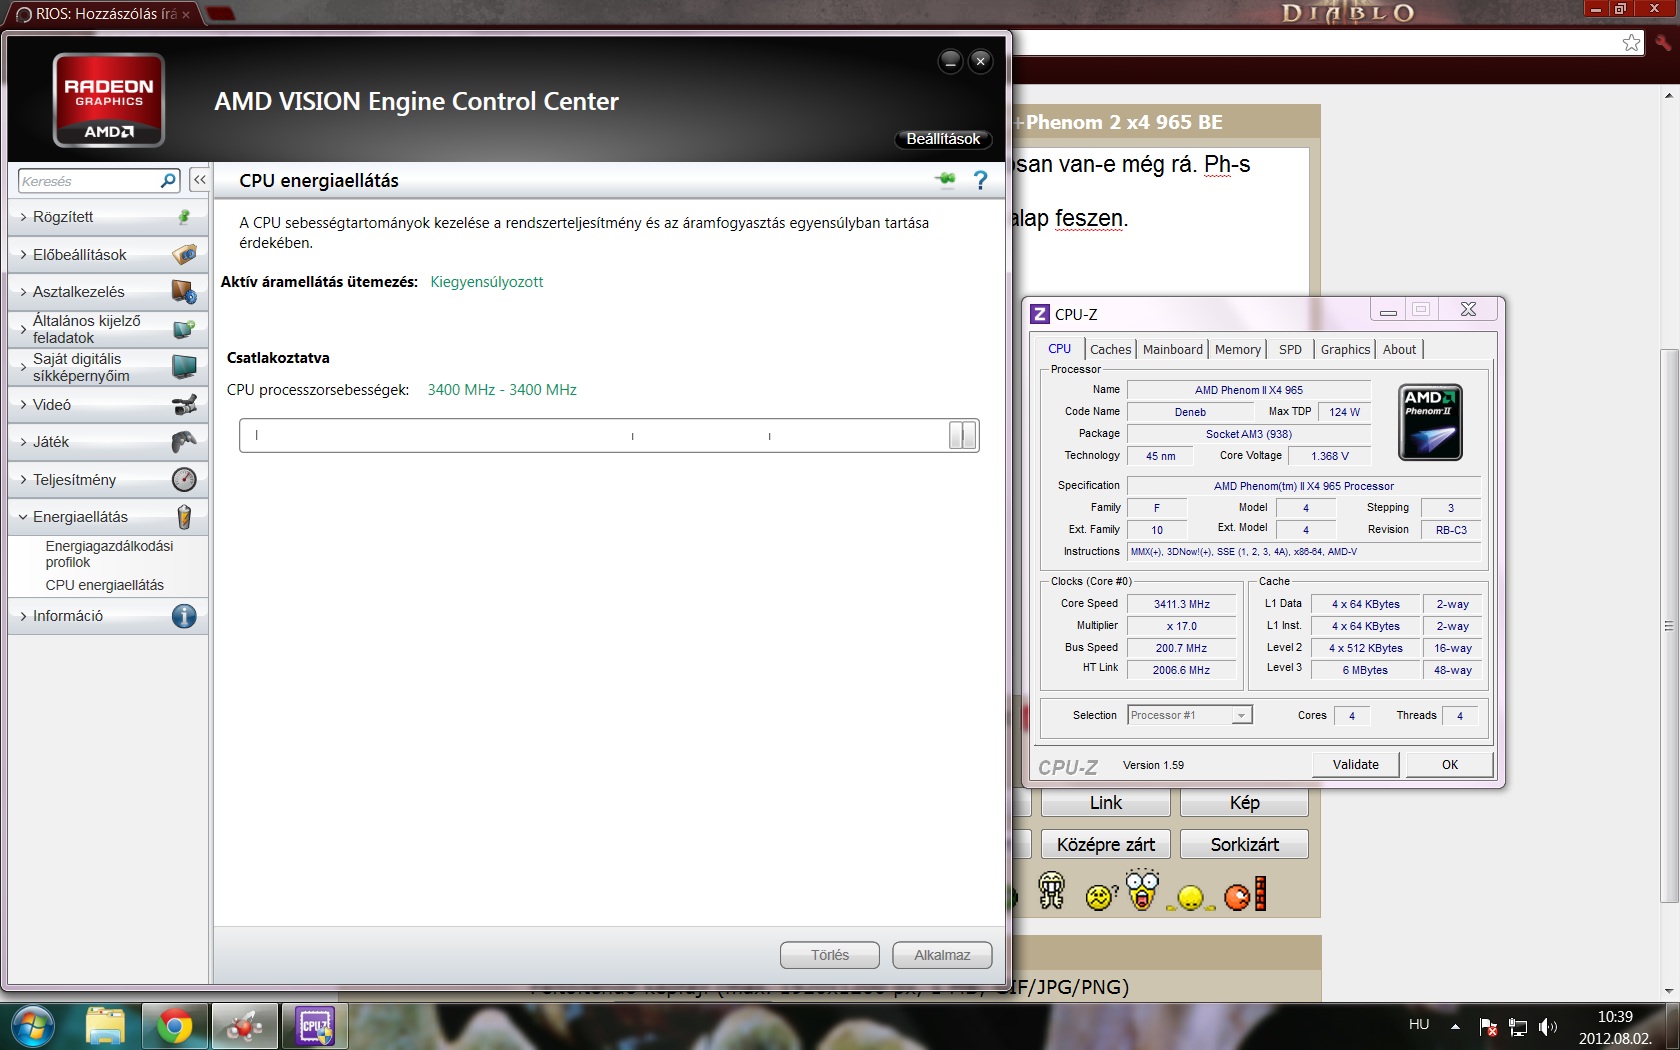
Task: Open the Windows Start menu
Action: point(33,1026)
